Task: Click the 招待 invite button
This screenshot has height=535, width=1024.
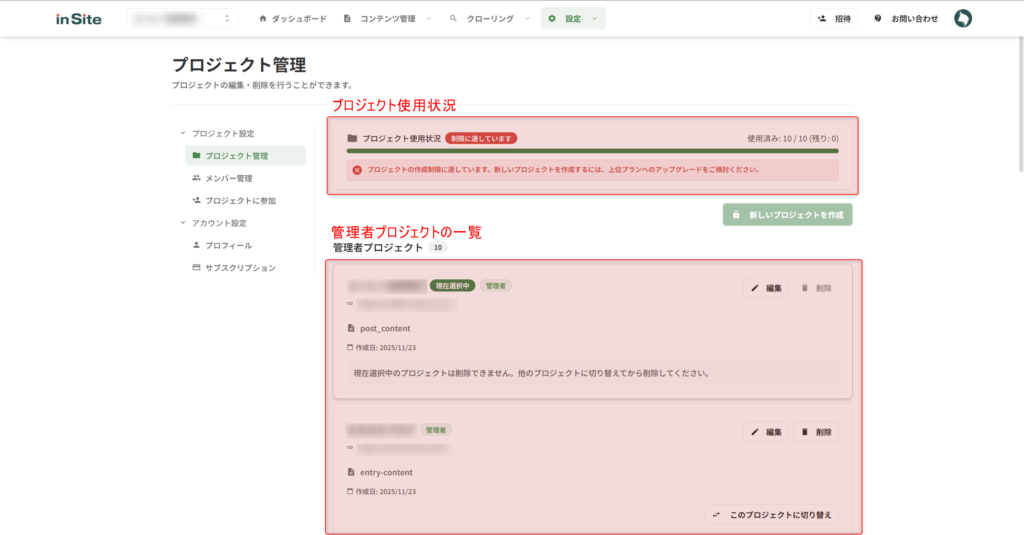Action: click(834, 19)
